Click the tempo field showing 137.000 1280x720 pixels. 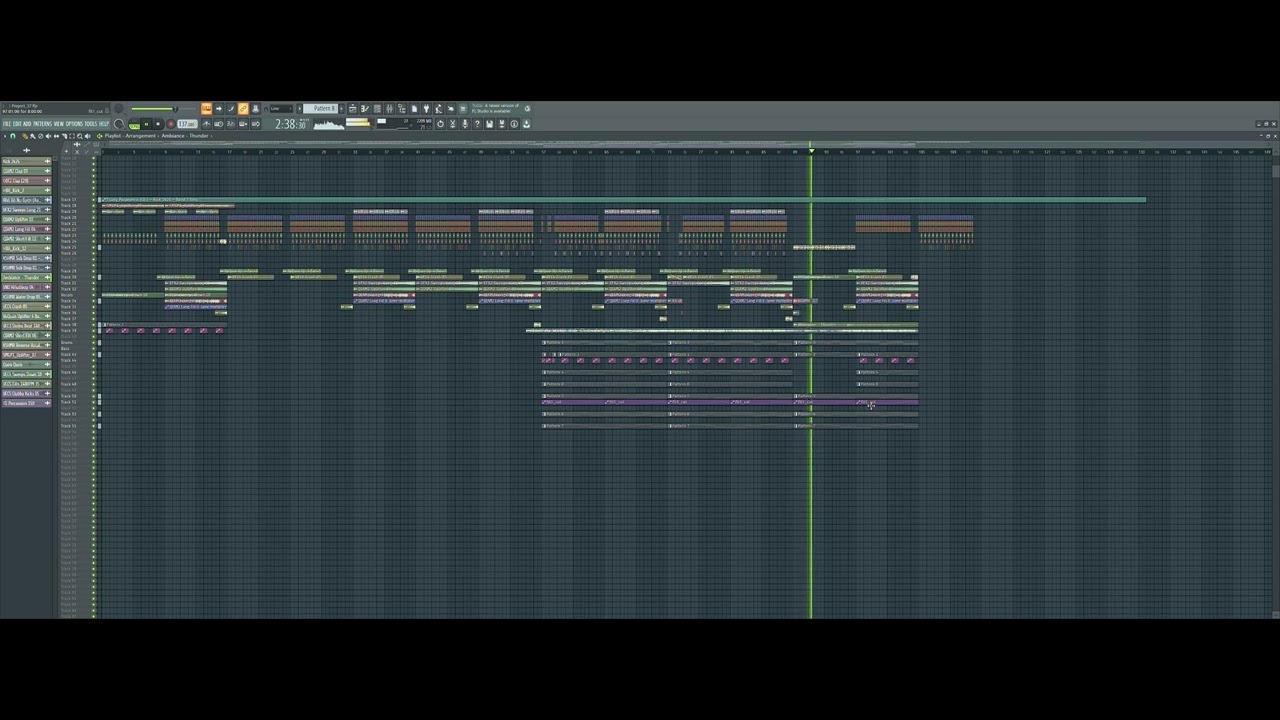pos(186,124)
